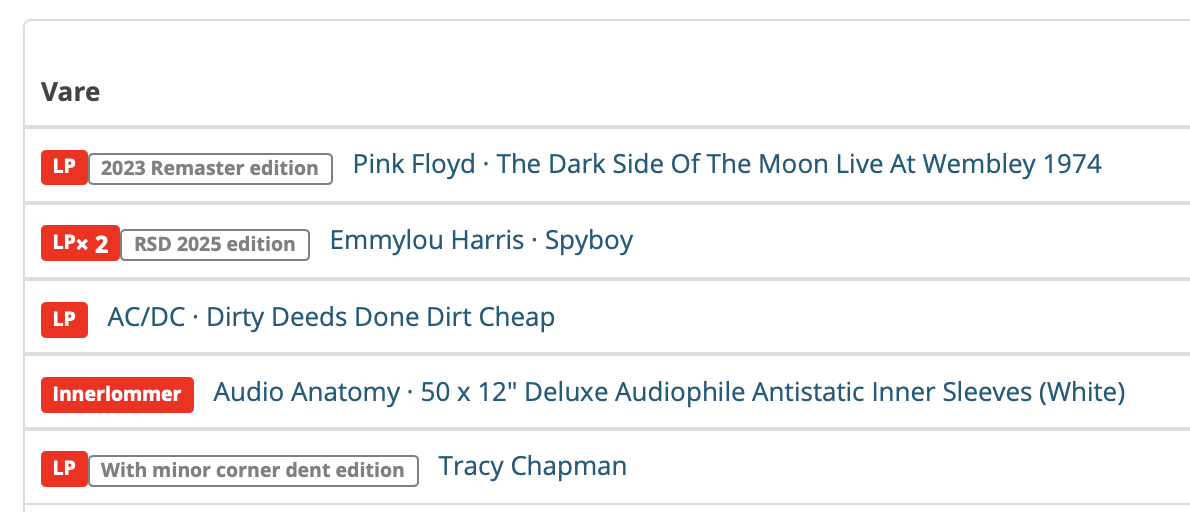The width and height of the screenshot is (1190, 512).
Task: Click the Emmylou Harris artist name
Action: click(x=427, y=240)
